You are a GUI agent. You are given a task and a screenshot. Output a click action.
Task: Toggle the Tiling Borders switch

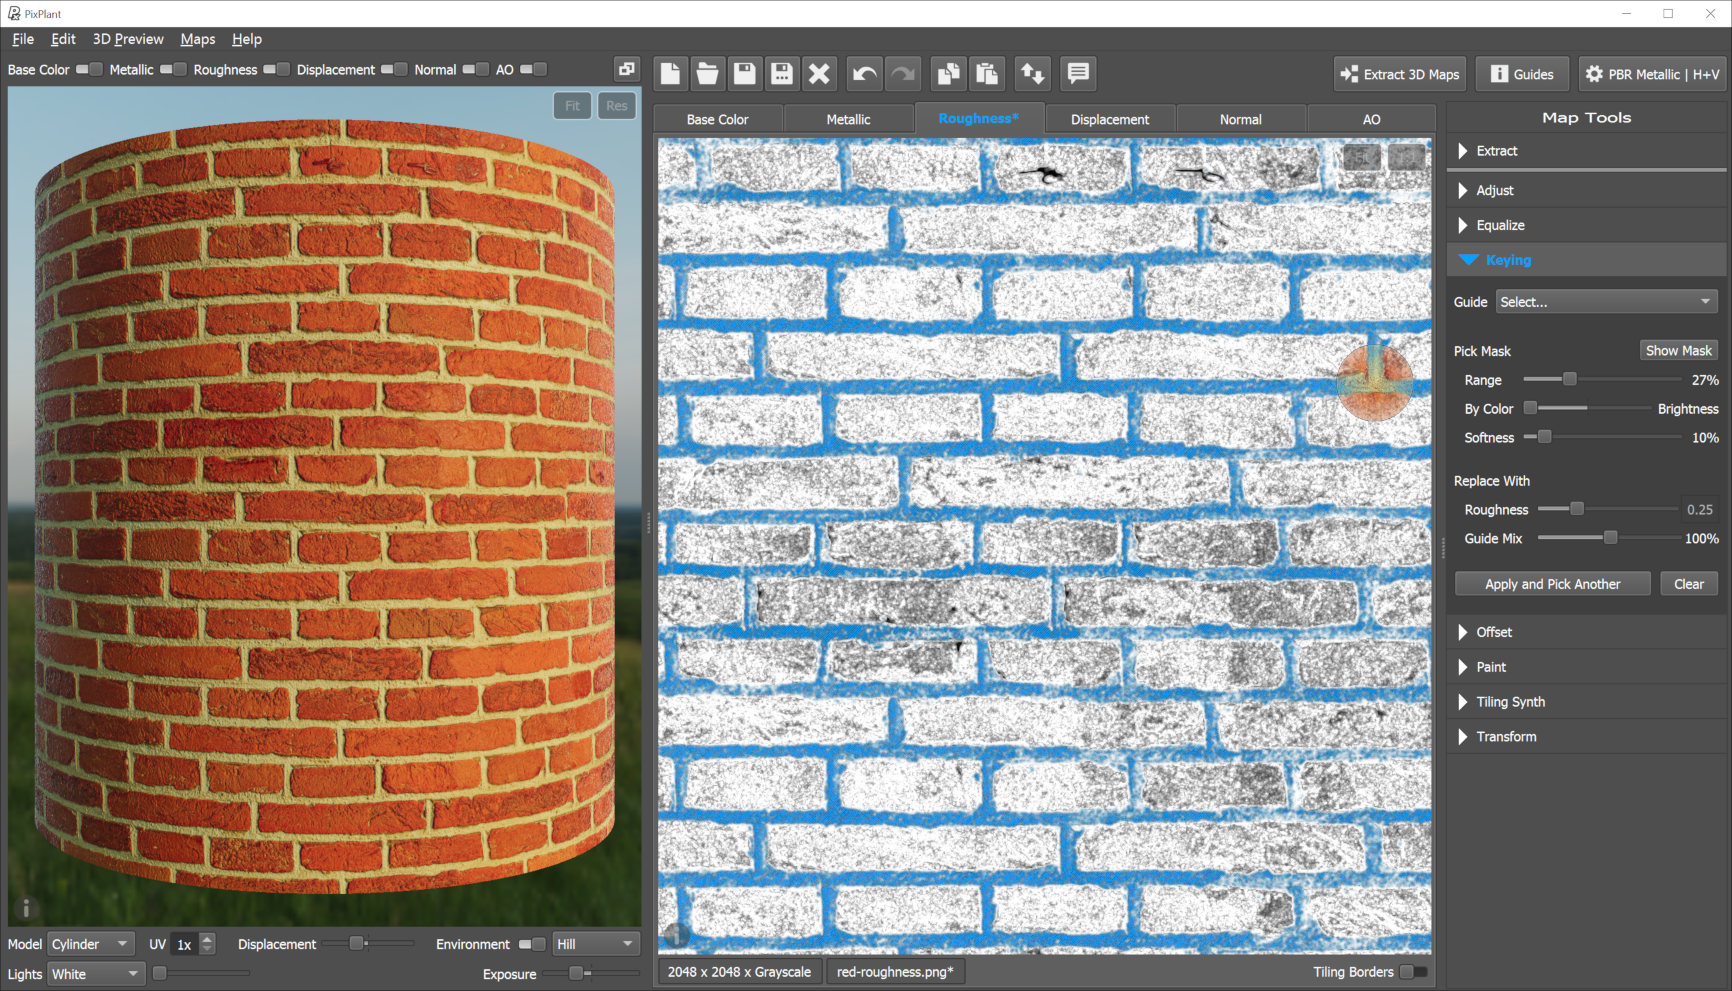[x=1413, y=972]
